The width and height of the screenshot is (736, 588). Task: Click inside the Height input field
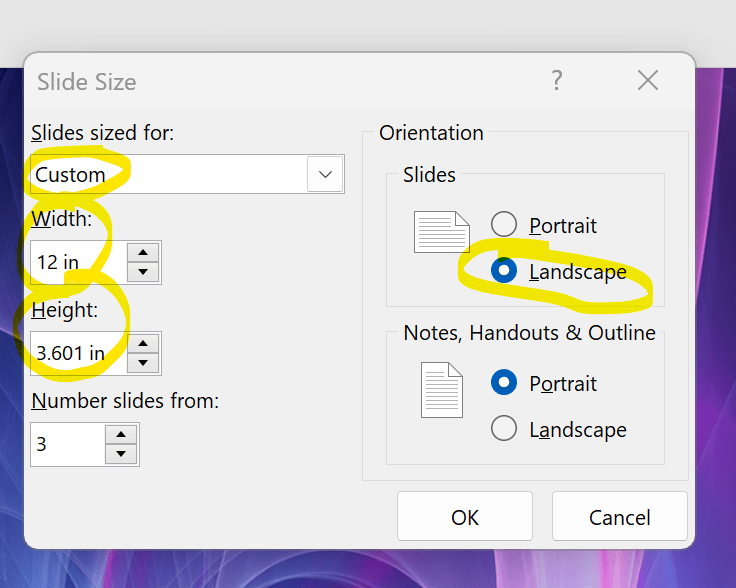click(78, 353)
